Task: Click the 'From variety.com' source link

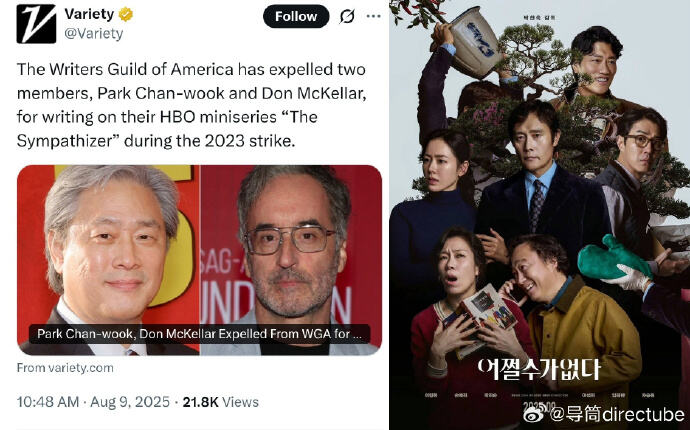Action: click(65, 368)
